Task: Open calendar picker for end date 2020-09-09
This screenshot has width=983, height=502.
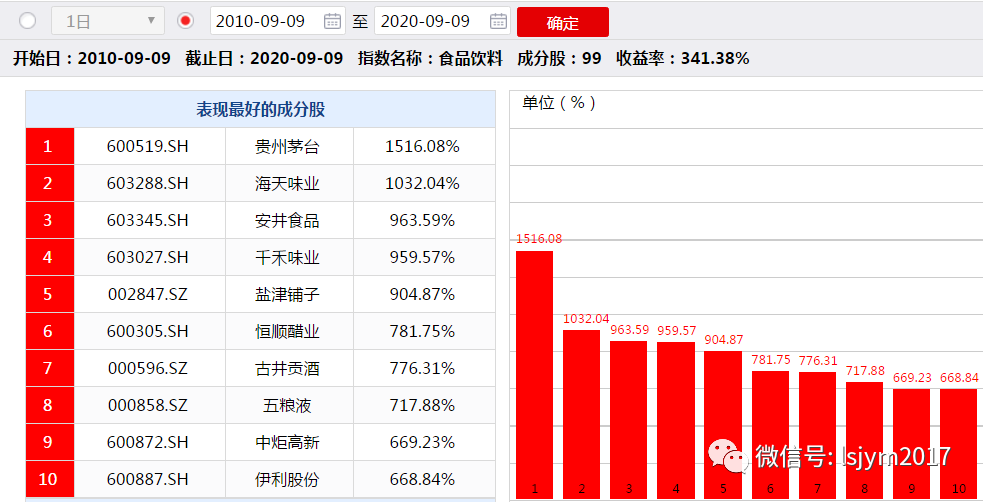Action: 498,21
